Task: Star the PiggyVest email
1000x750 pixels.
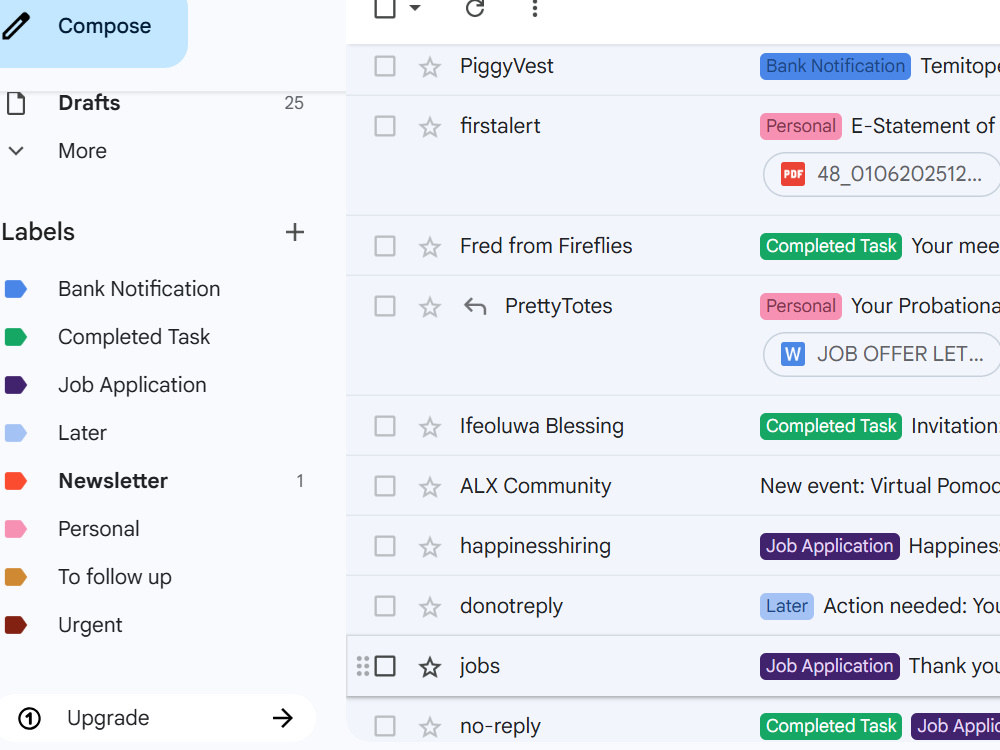Action: point(429,66)
